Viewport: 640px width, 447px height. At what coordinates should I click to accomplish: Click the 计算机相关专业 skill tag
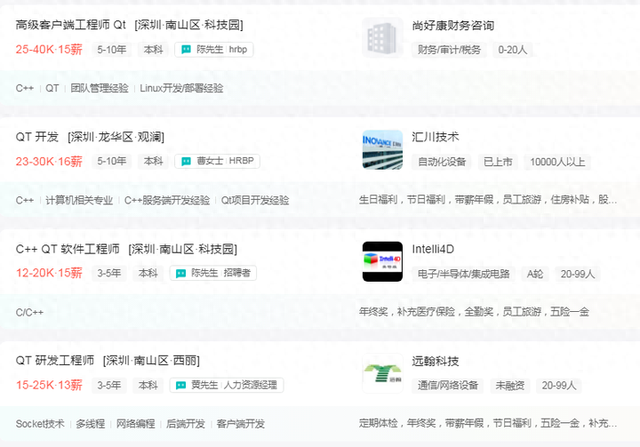pyautogui.click(x=79, y=200)
